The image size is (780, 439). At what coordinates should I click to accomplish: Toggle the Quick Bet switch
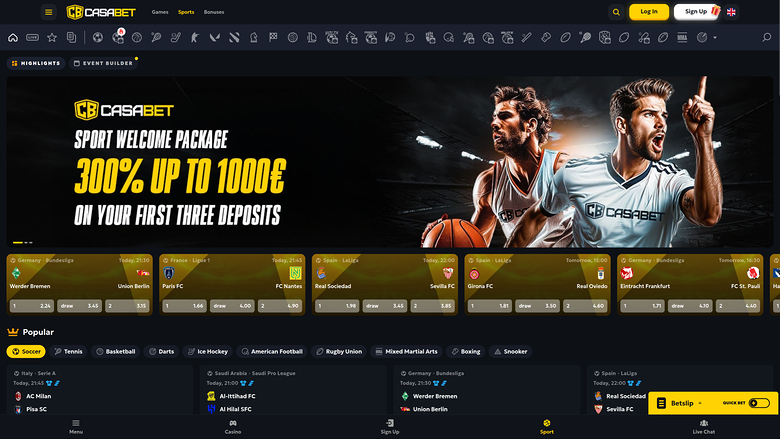coord(759,403)
